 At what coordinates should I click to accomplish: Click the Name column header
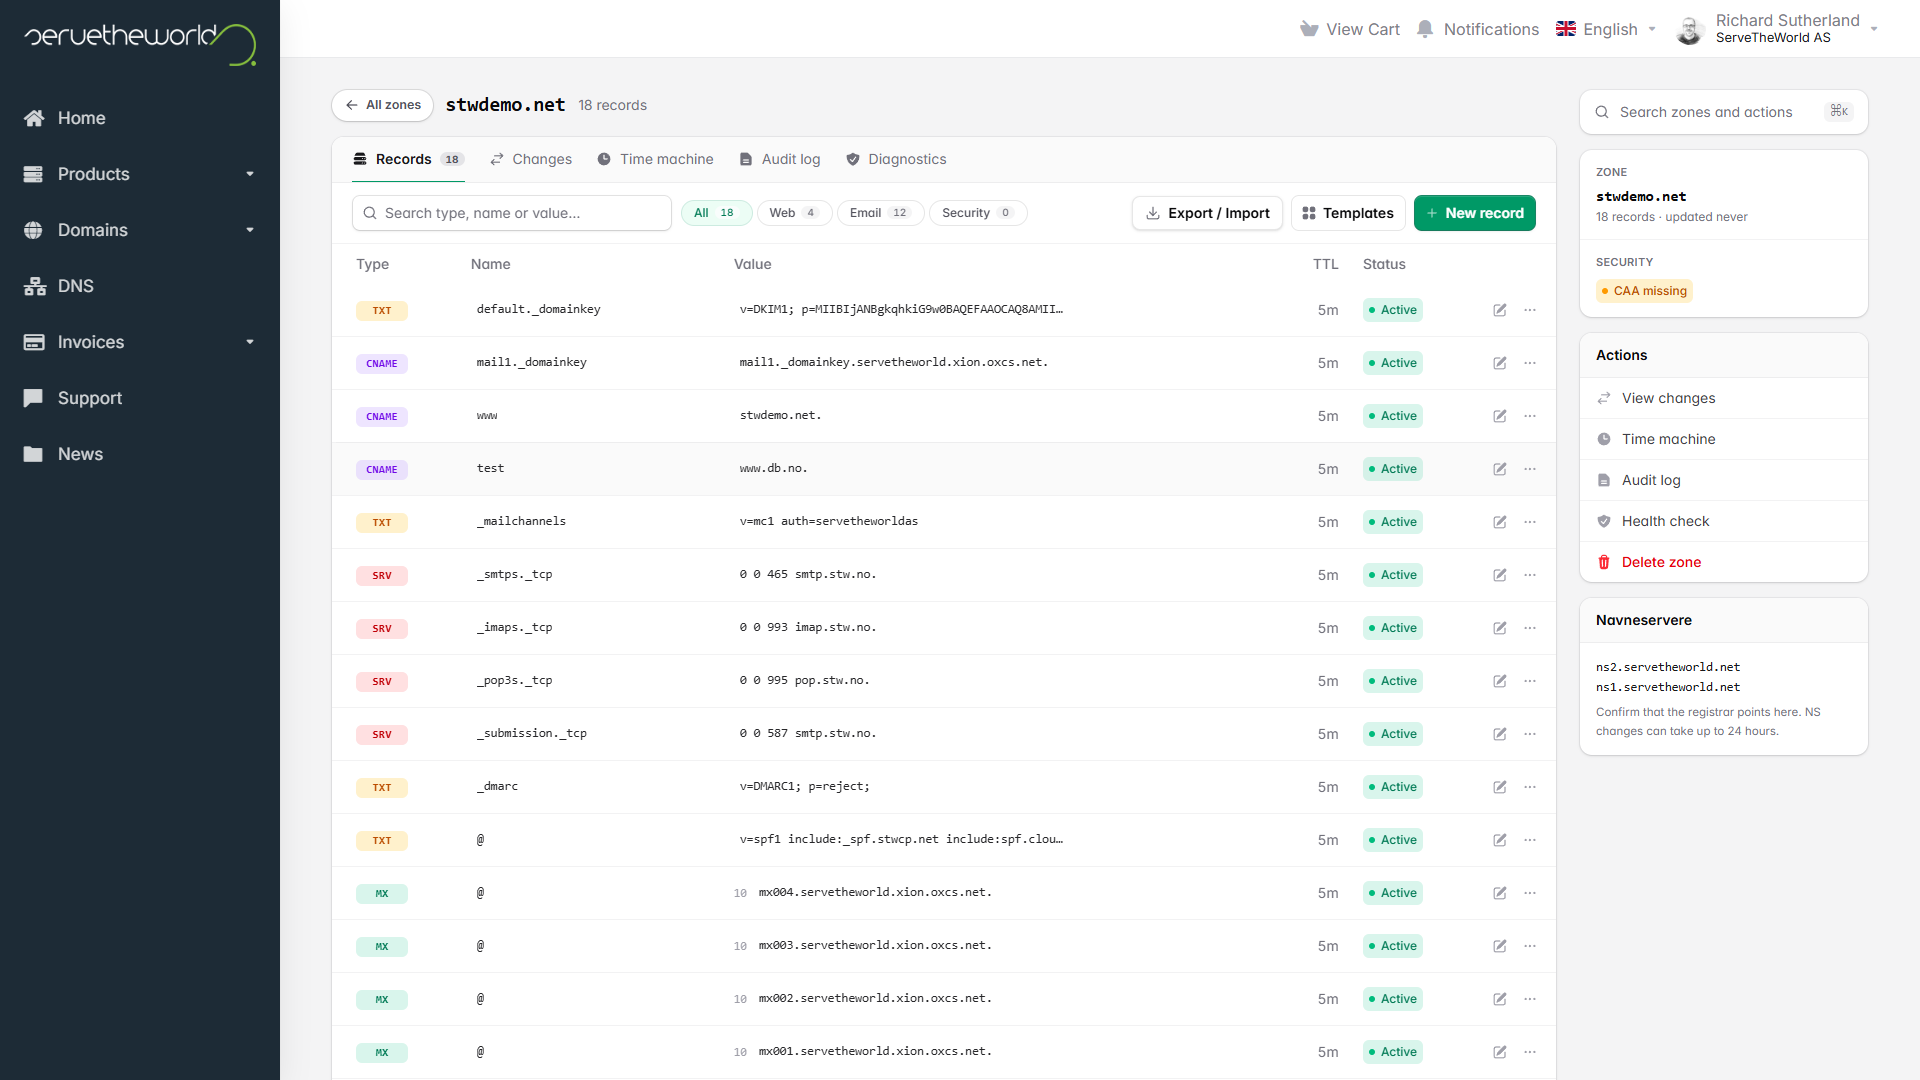point(490,264)
